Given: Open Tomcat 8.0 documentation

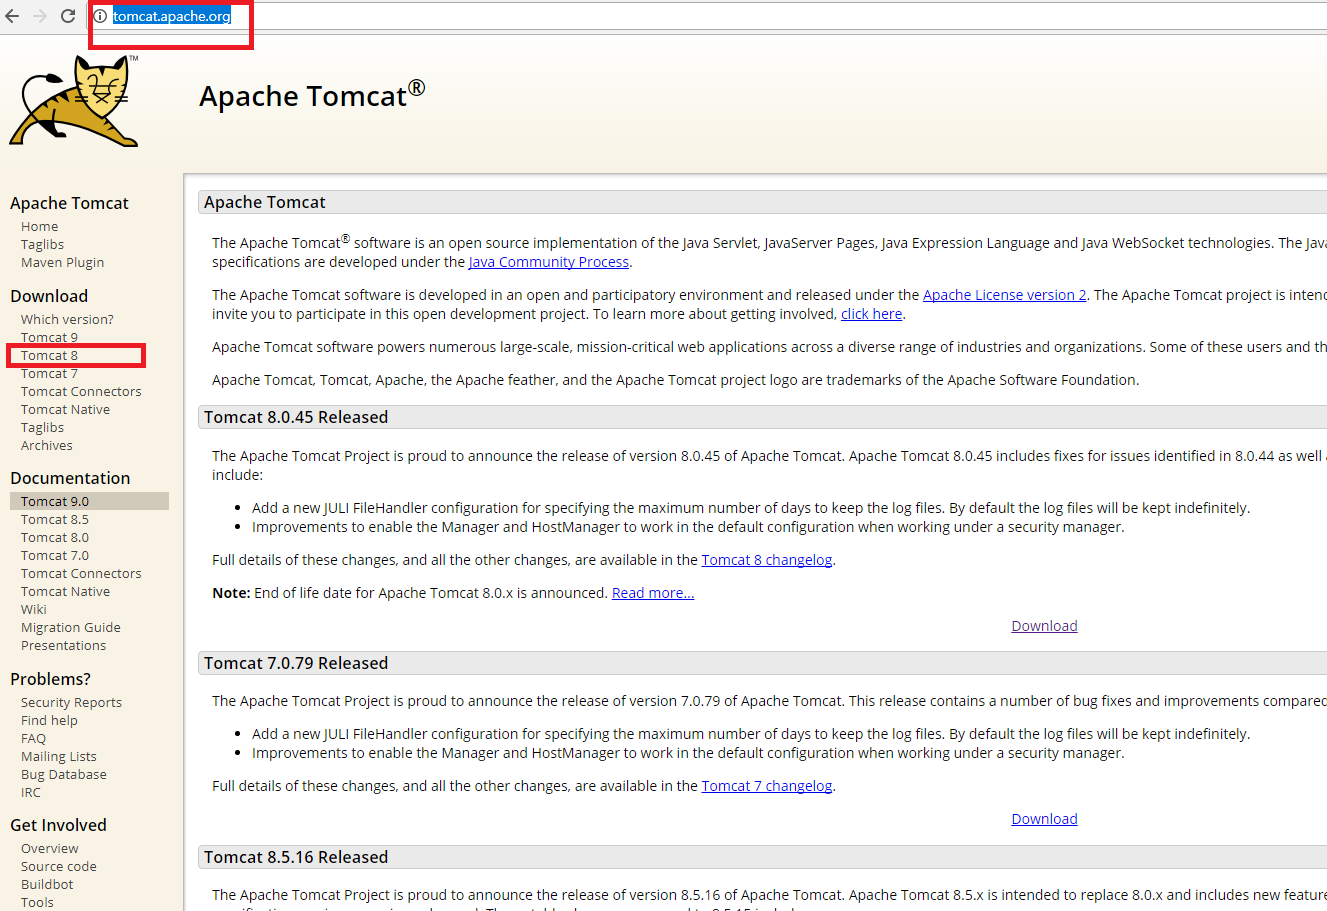Looking at the screenshot, I should coord(55,538).
